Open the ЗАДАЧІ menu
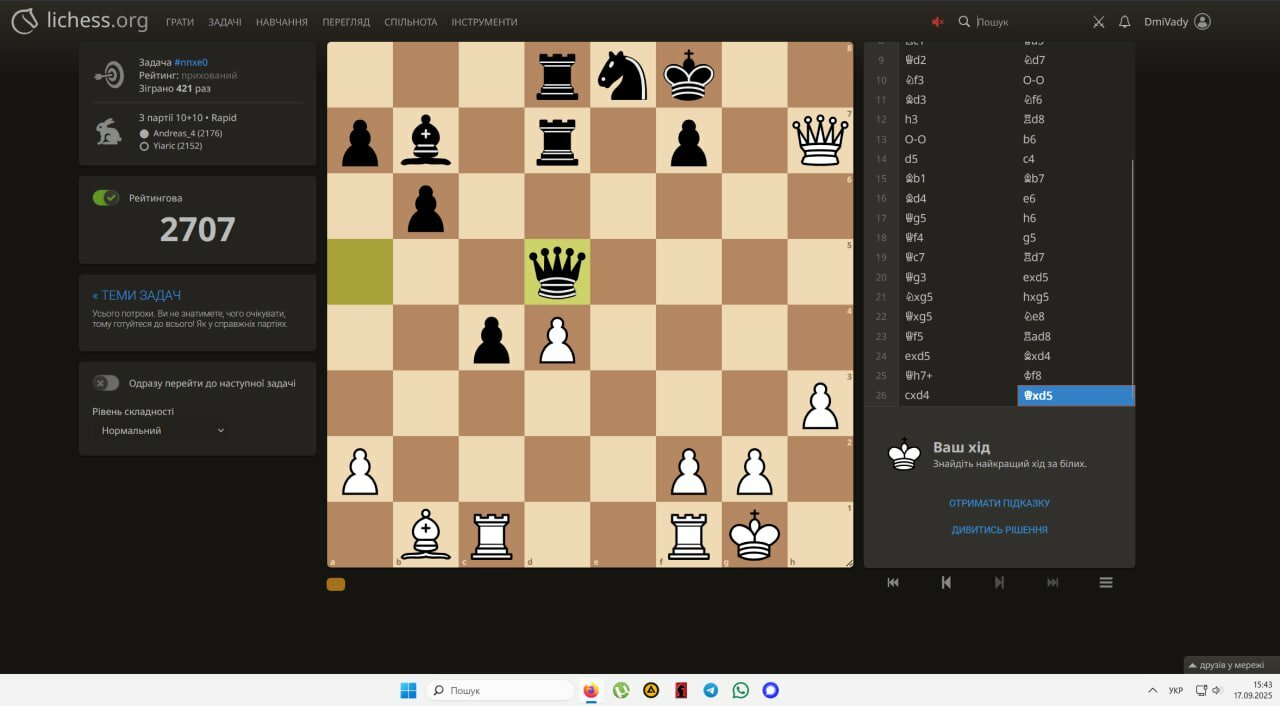 click(x=225, y=21)
